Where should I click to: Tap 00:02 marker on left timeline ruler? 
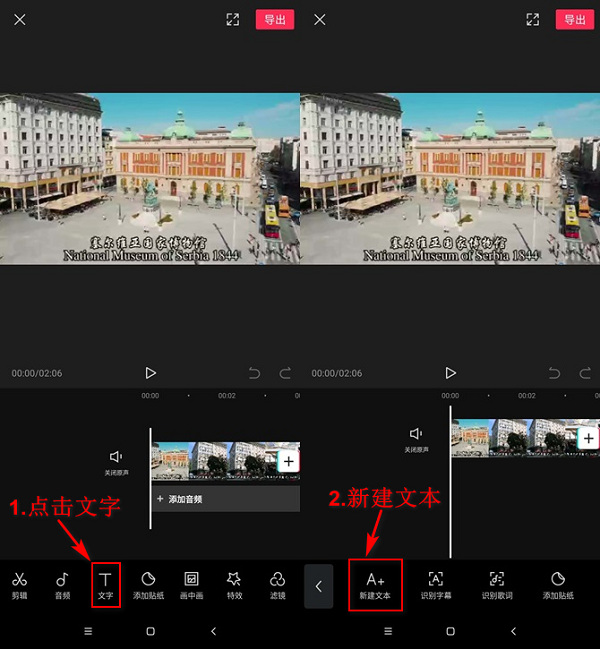pyautogui.click(x=227, y=396)
